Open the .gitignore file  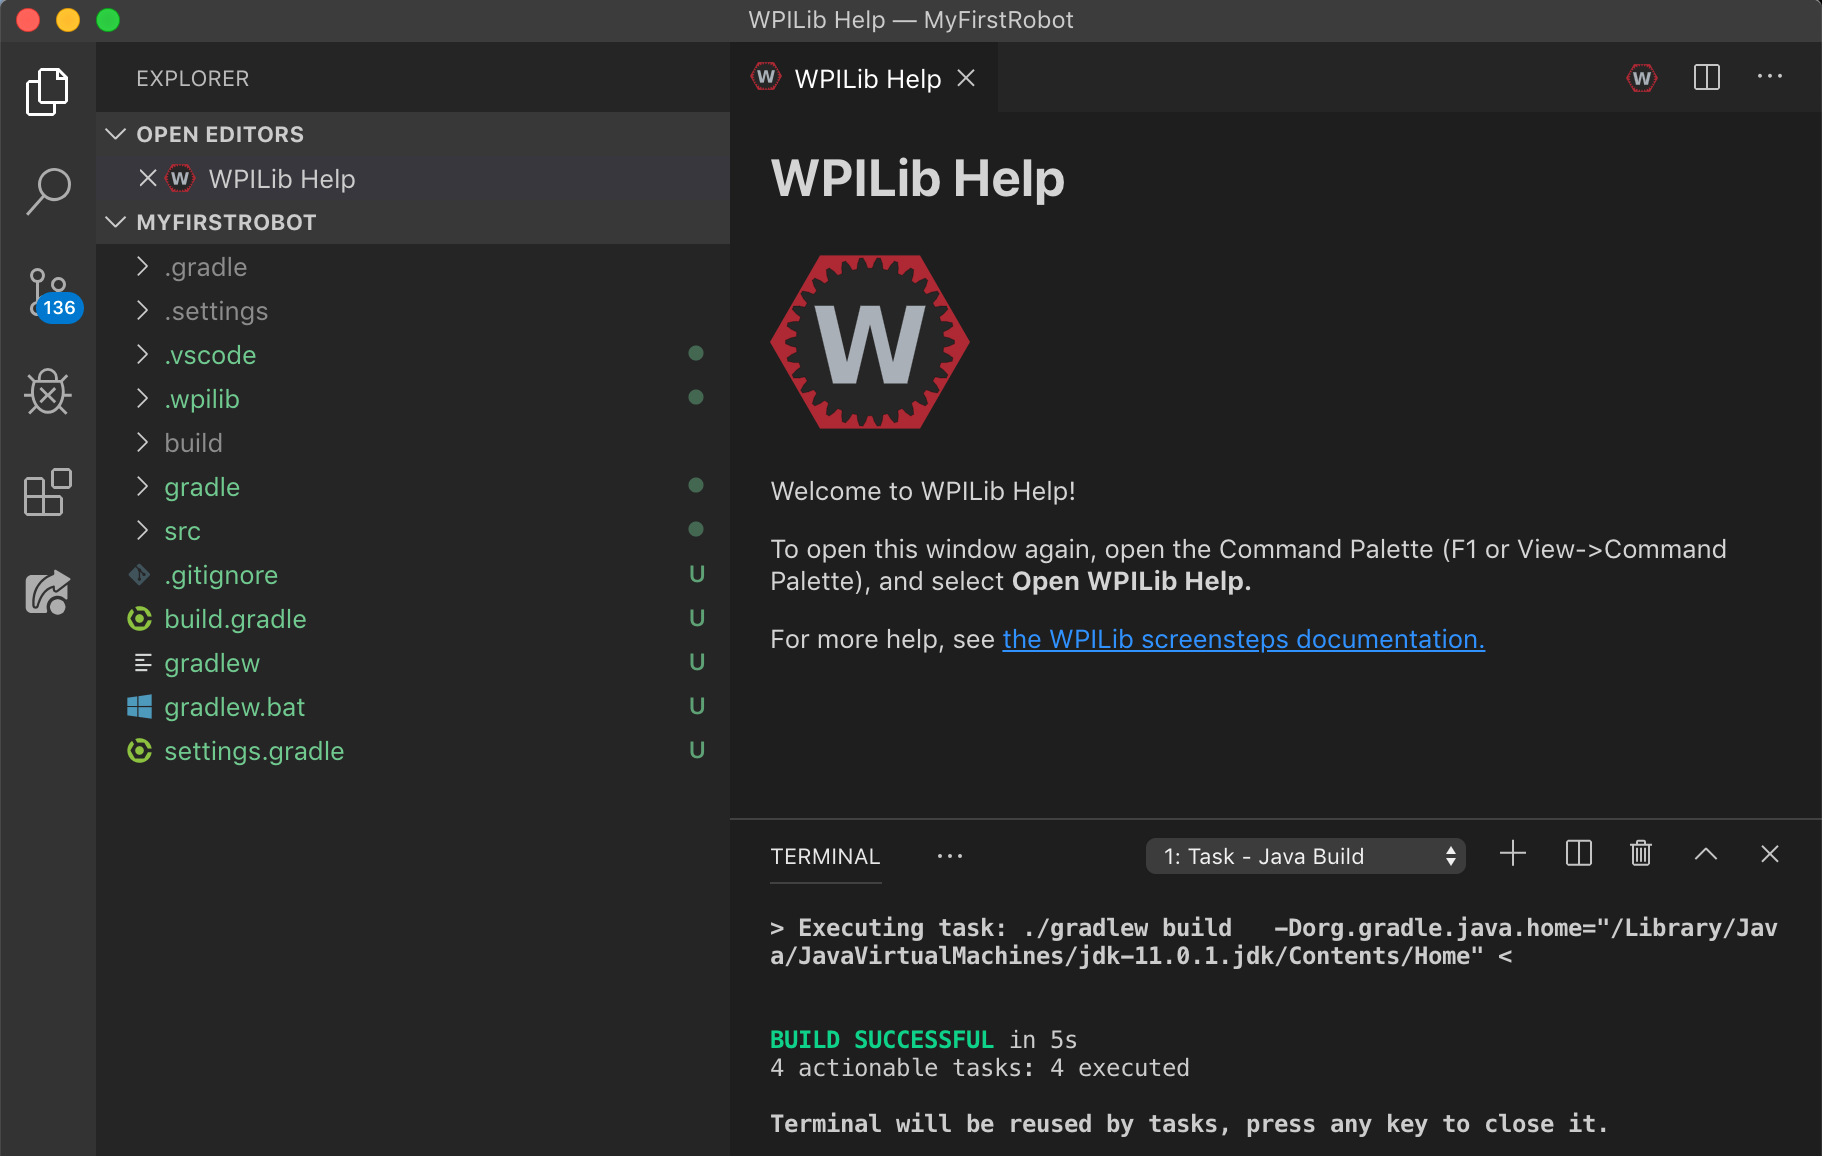[x=413, y=574]
